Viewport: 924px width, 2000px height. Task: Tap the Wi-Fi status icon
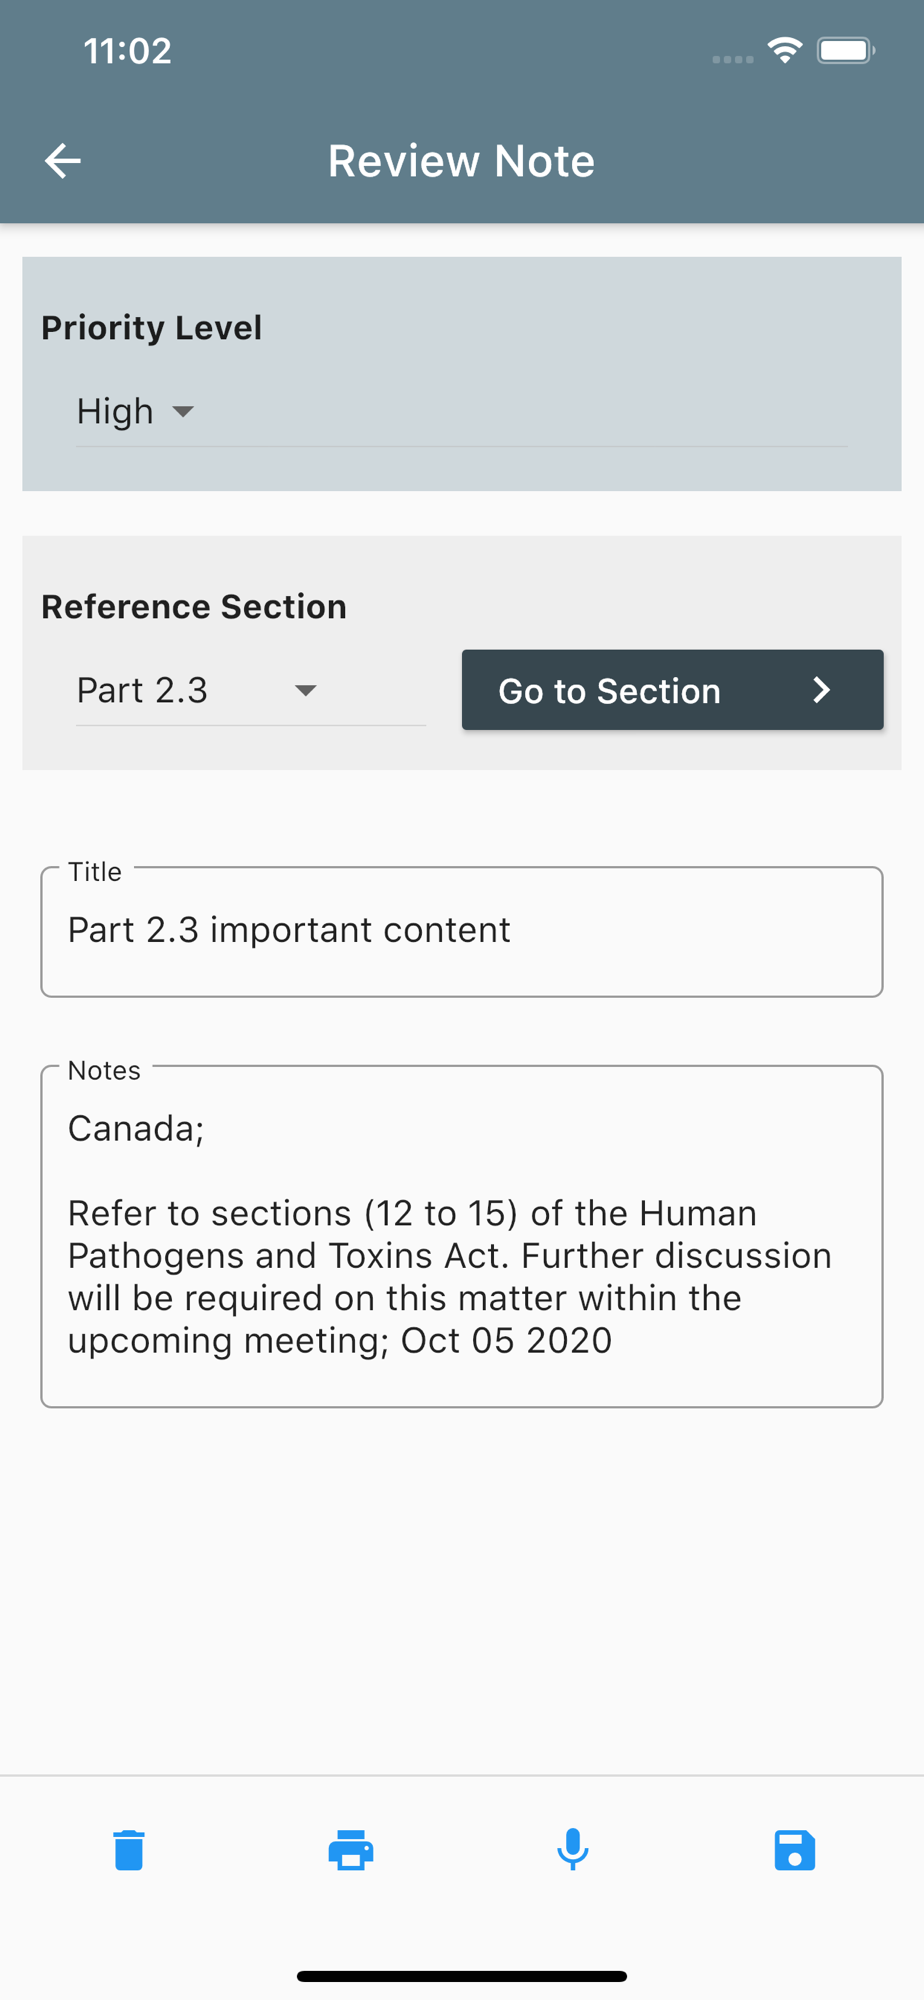[x=786, y=50]
